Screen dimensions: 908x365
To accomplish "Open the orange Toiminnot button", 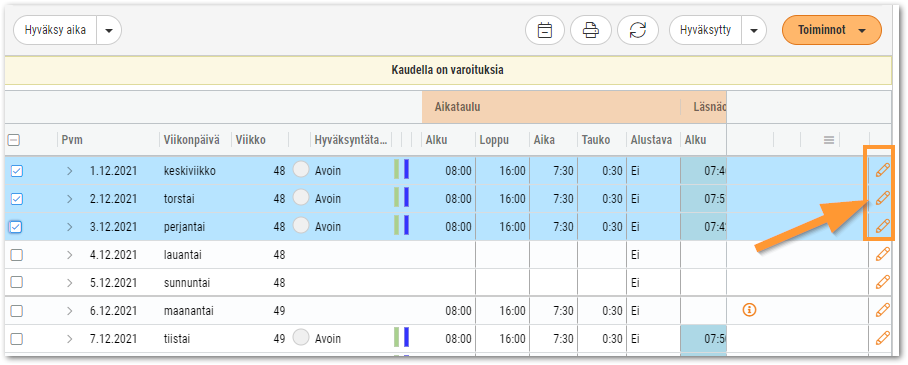I will pos(832,30).
